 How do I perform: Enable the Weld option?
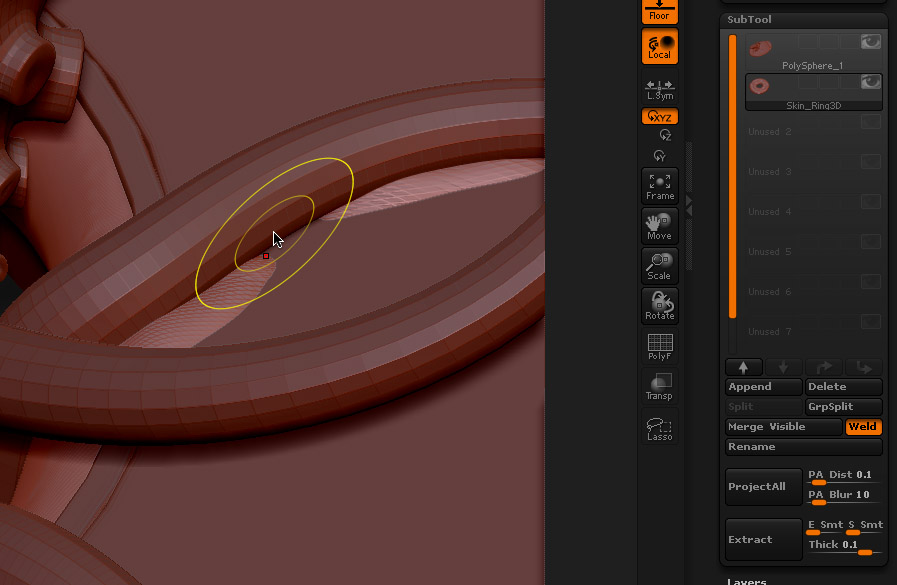click(x=863, y=427)
